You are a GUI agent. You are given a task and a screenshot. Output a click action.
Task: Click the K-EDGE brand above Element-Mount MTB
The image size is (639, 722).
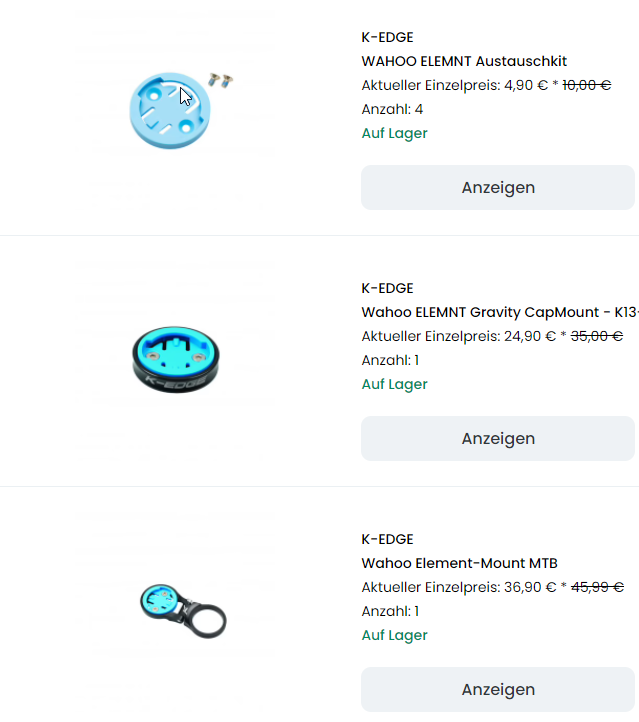tap(387, 539)
